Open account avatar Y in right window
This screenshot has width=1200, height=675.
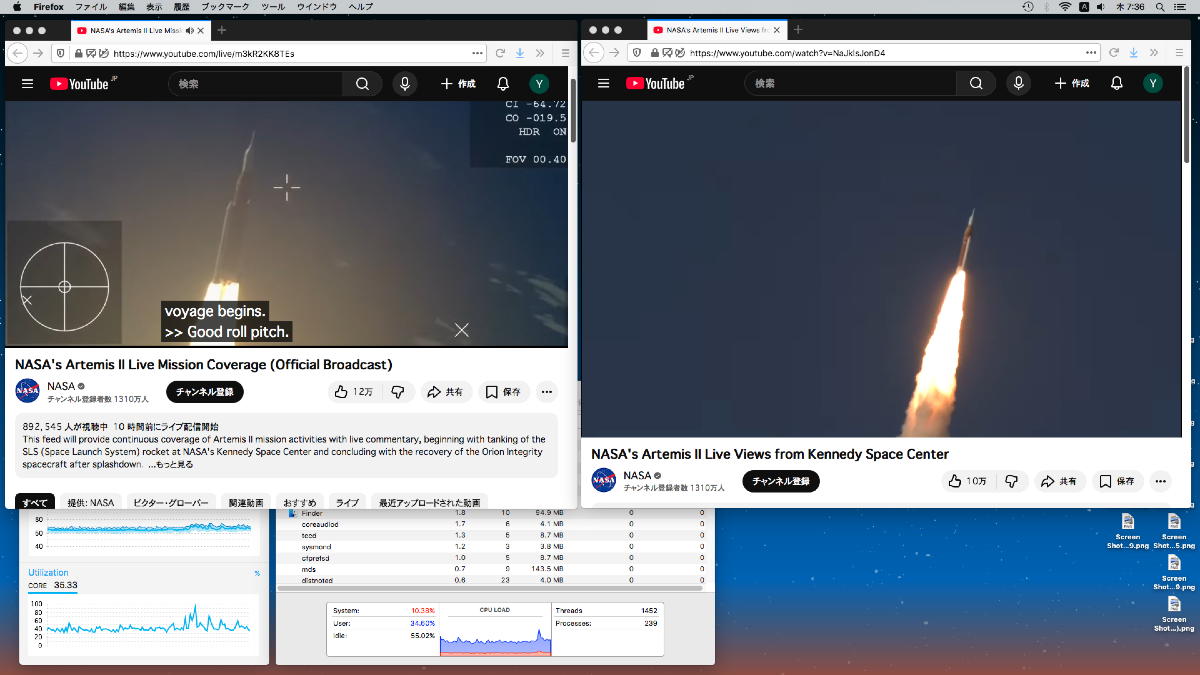click(x=1153, y=84)
